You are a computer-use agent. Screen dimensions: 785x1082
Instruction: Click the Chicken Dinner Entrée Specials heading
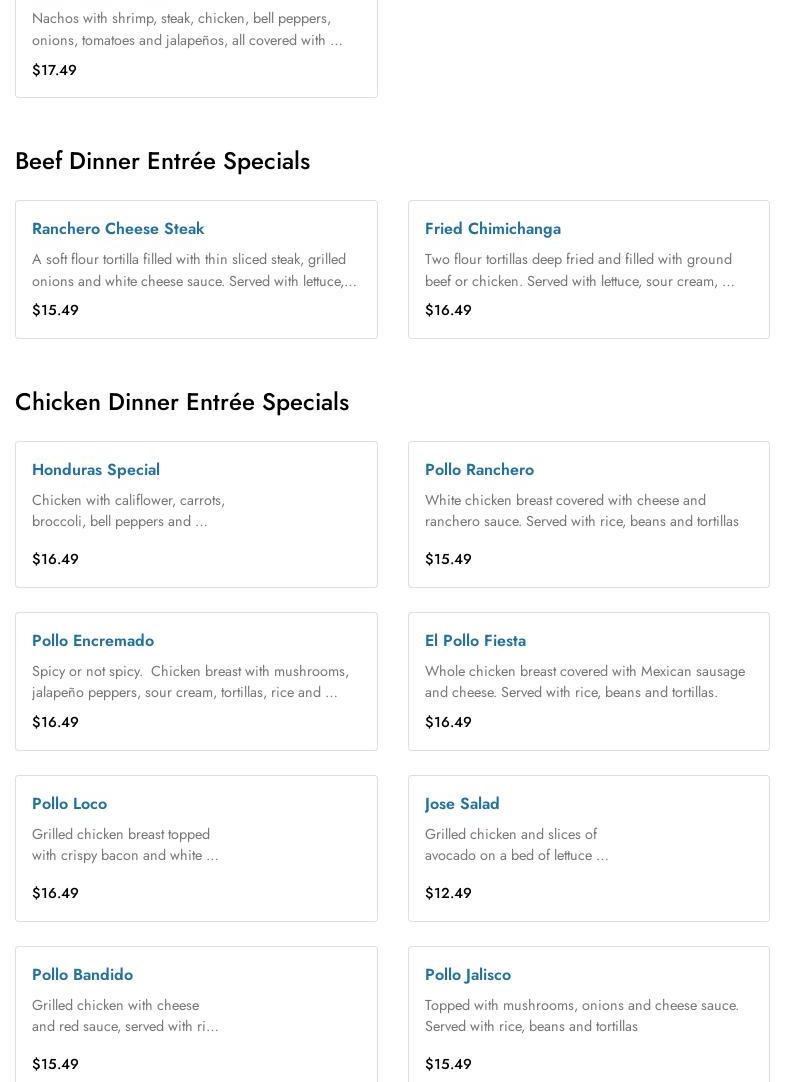coord(182,402)
